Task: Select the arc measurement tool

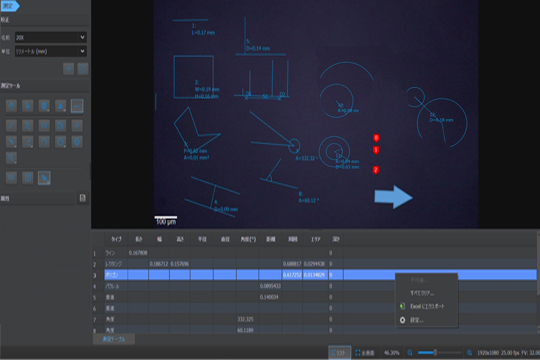Action: coord(44,141)
